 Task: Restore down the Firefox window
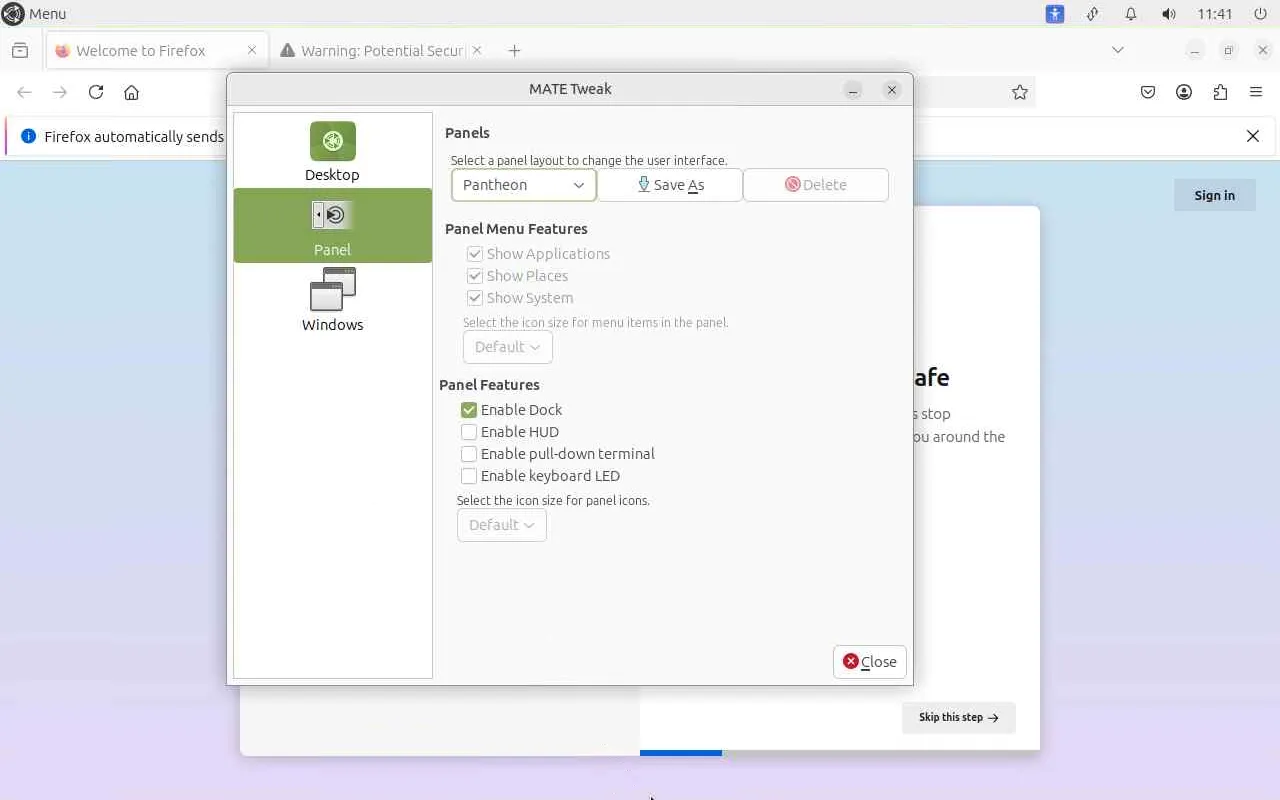[x=1229, y=50]
